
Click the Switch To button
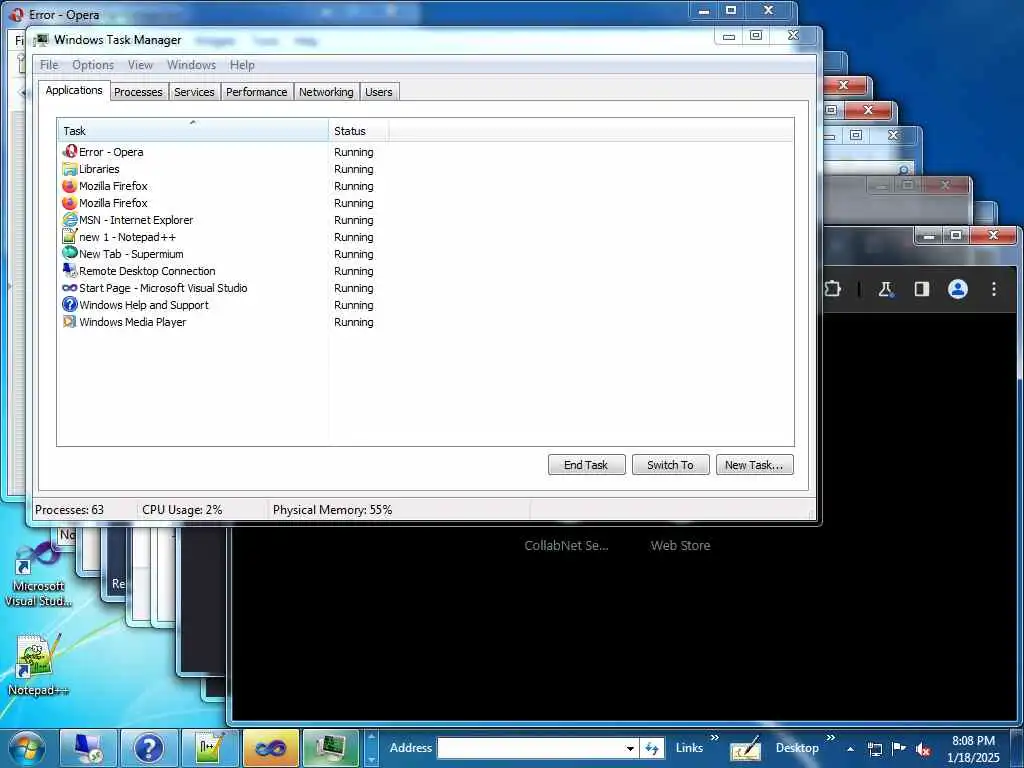pos(670,465)
